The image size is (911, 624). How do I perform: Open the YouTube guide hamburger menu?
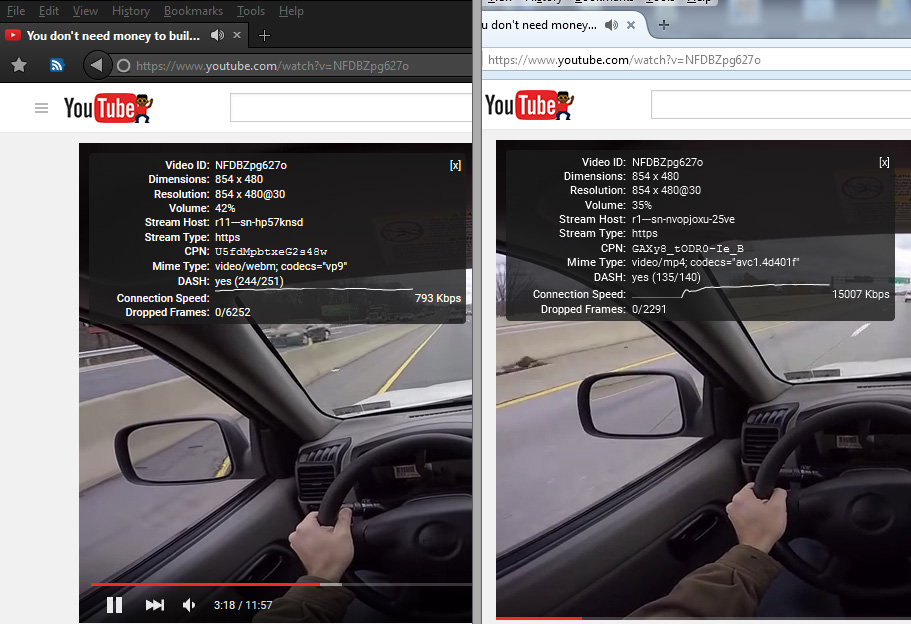point(41,108)
